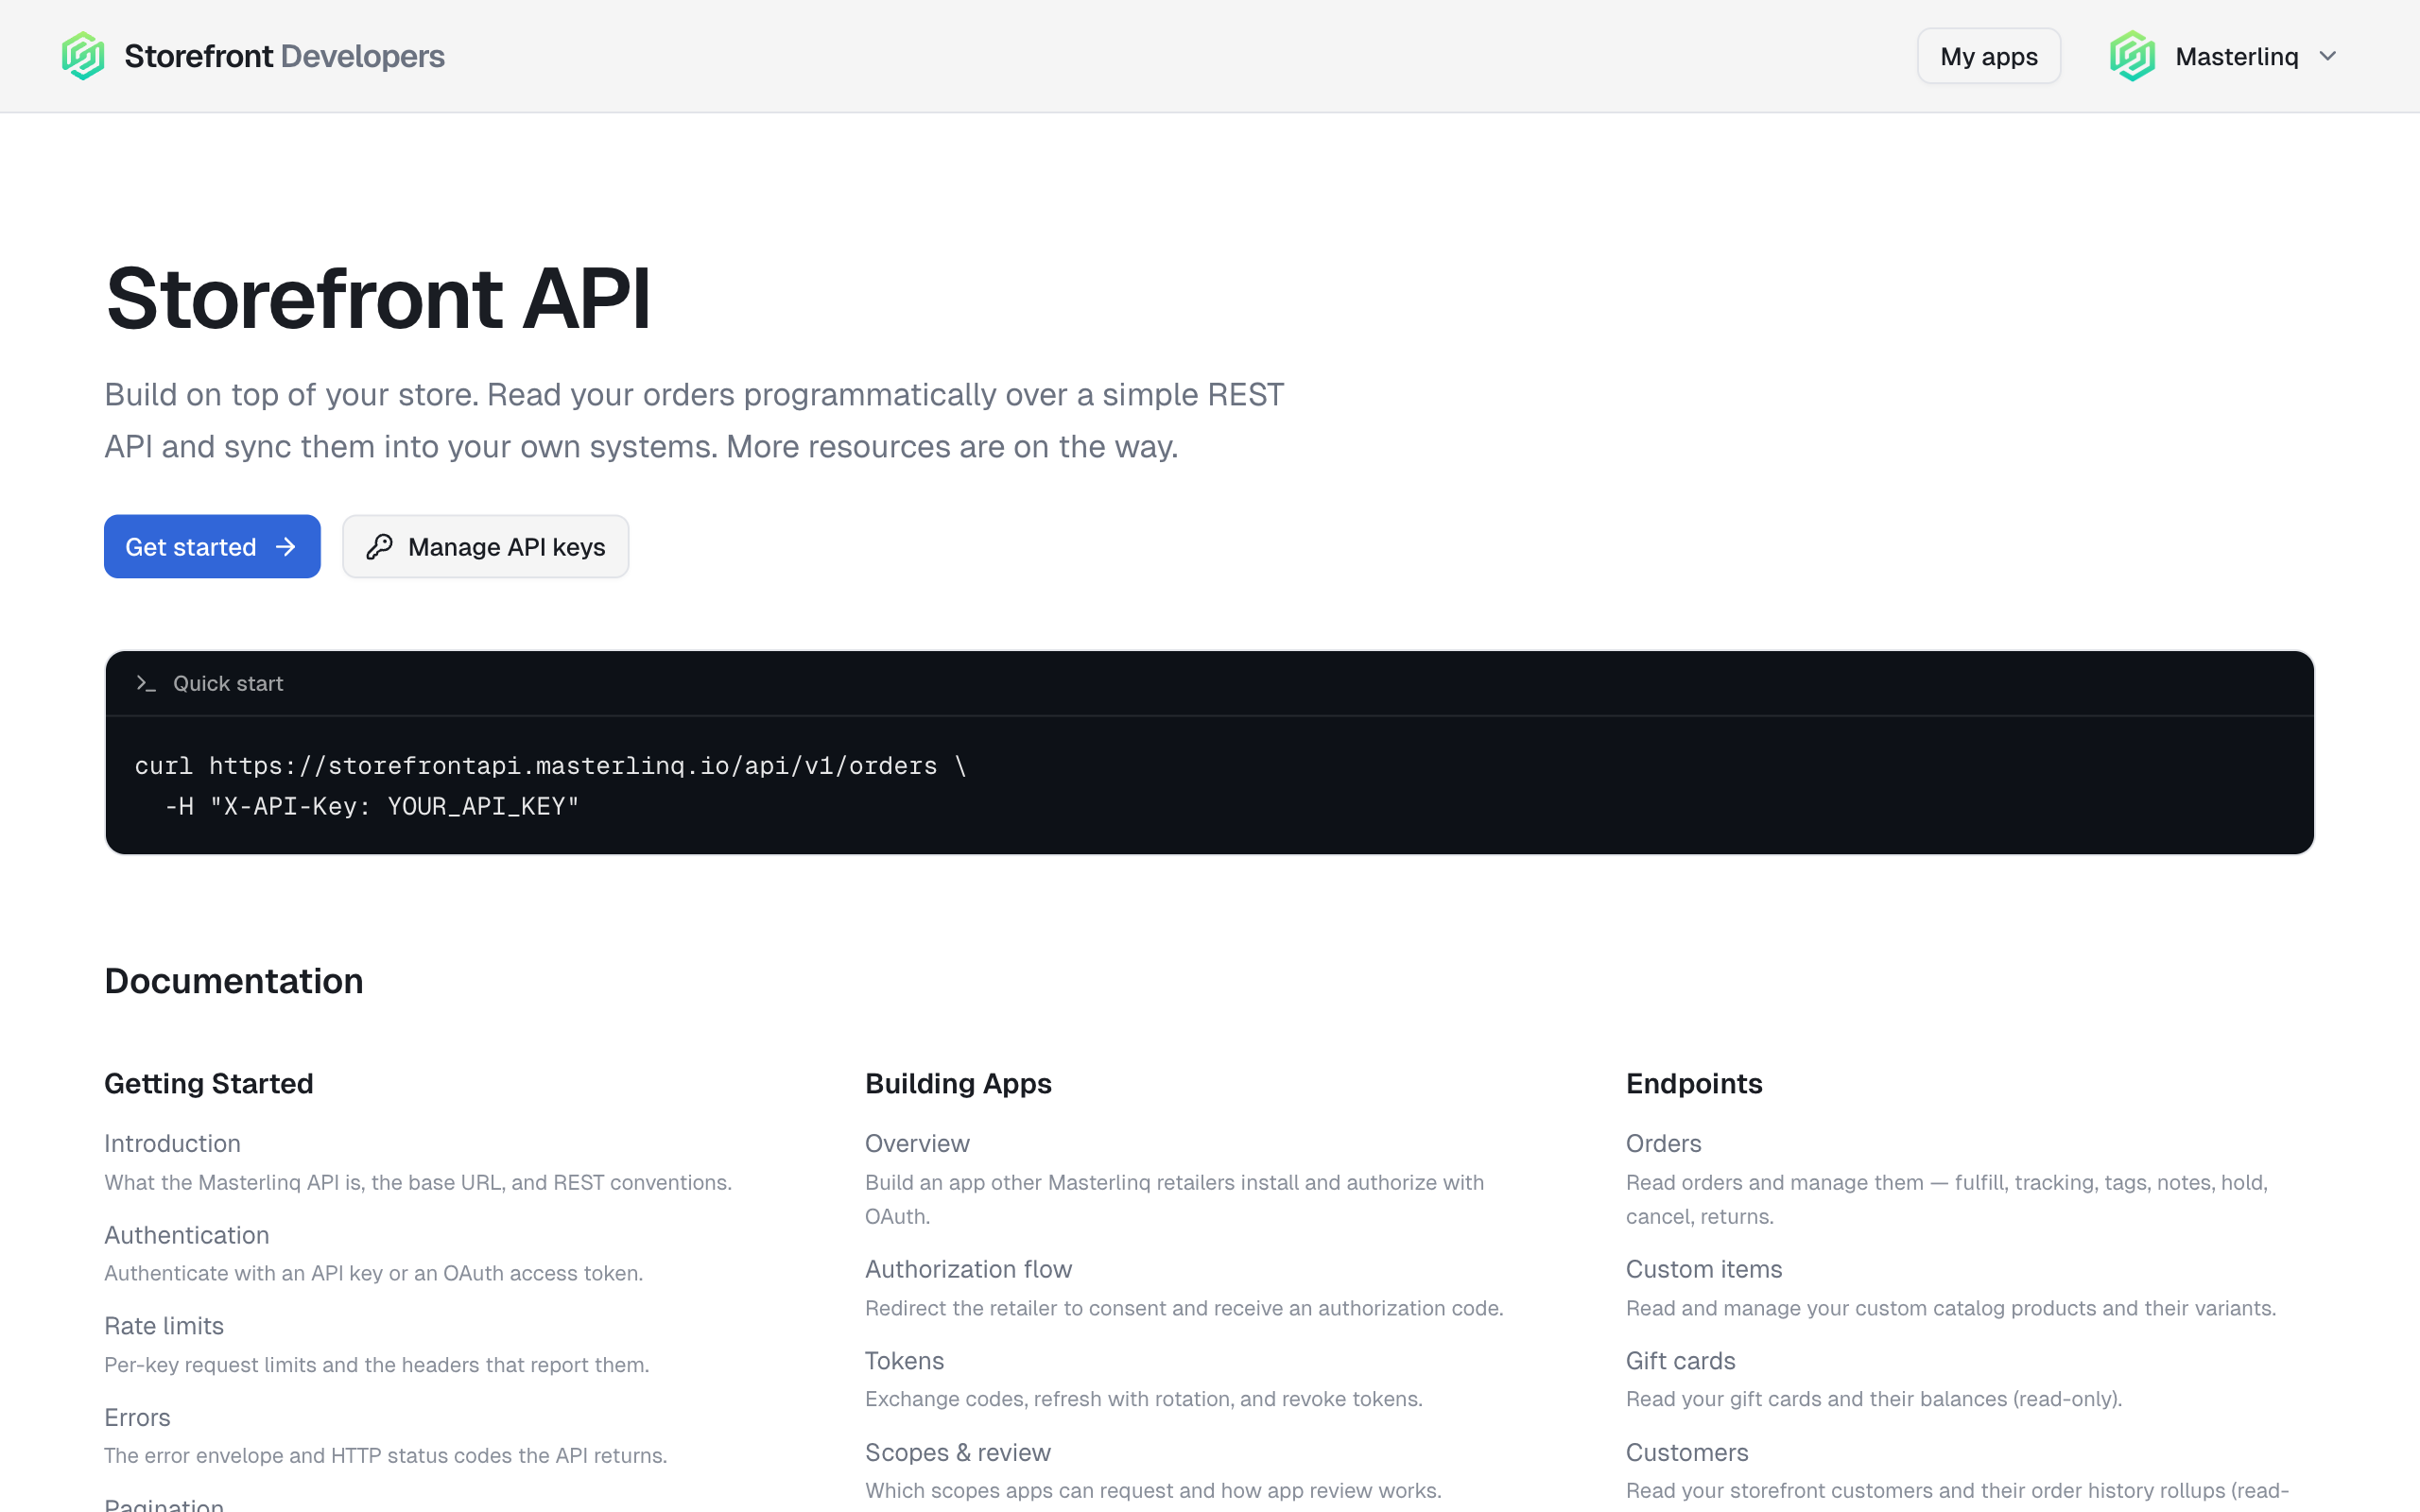Open the Custom items endpoint link
Screen dimensions: 2420x1512
click(x=1703, y=1269)
